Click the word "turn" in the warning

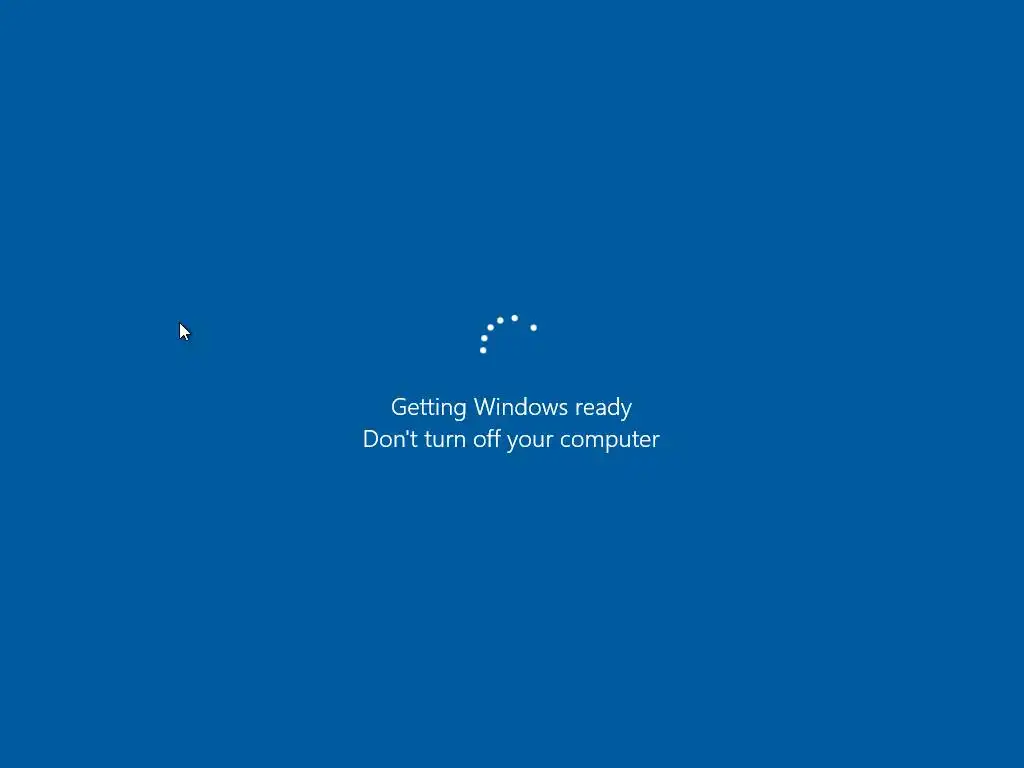(x=445, y=440)
